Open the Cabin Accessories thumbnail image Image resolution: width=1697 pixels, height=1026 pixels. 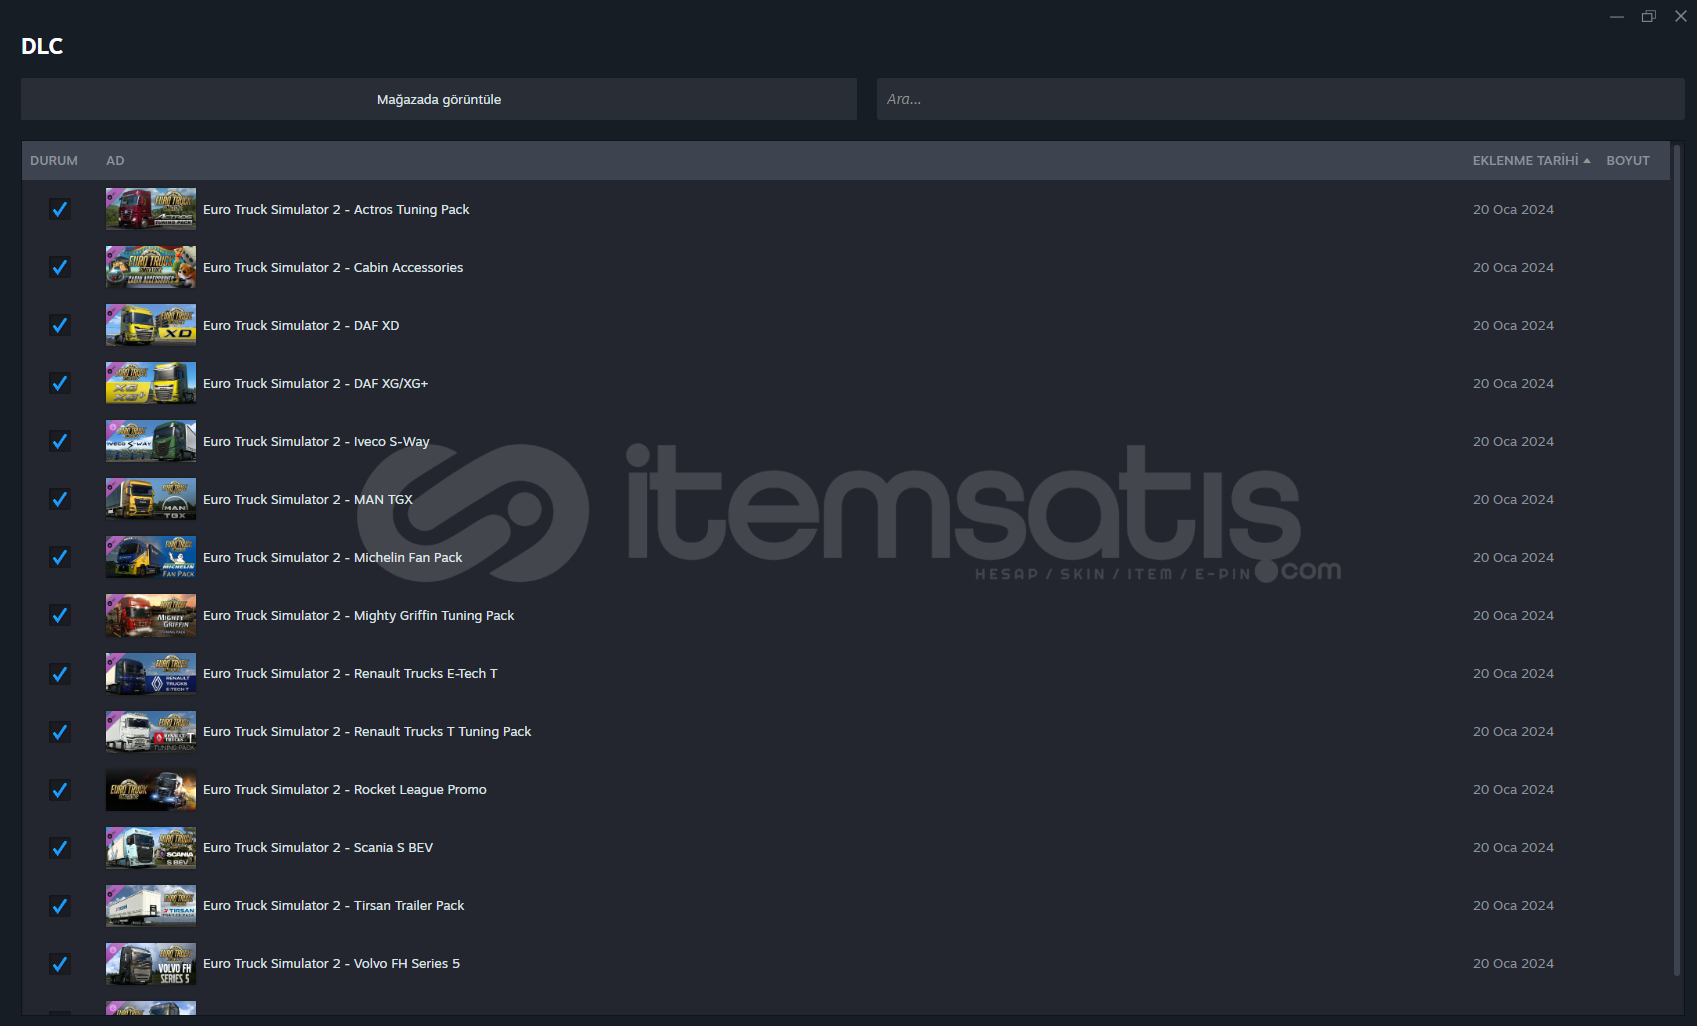[151, 267]
